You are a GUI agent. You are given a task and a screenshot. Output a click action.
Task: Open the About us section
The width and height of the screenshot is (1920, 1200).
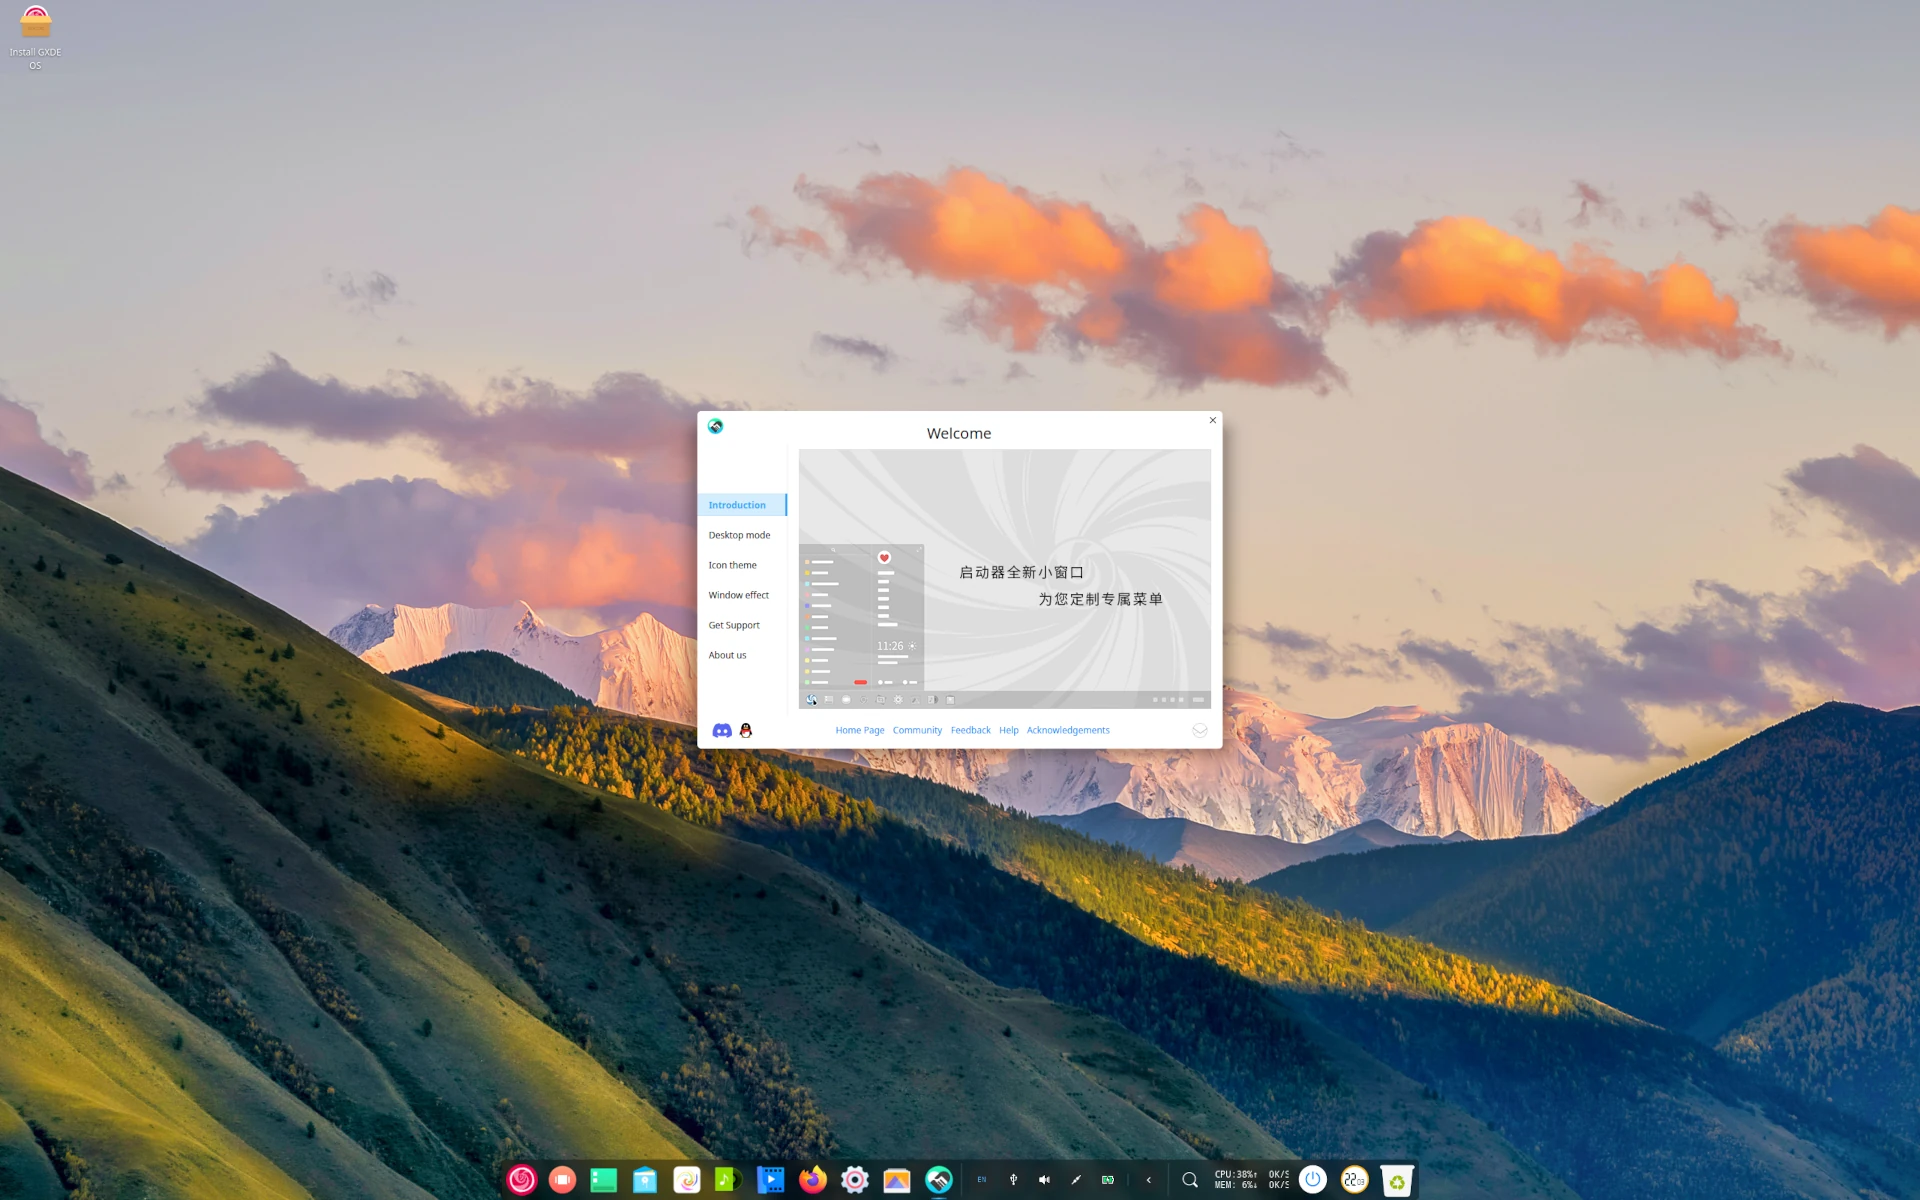[x=727, y=655]
